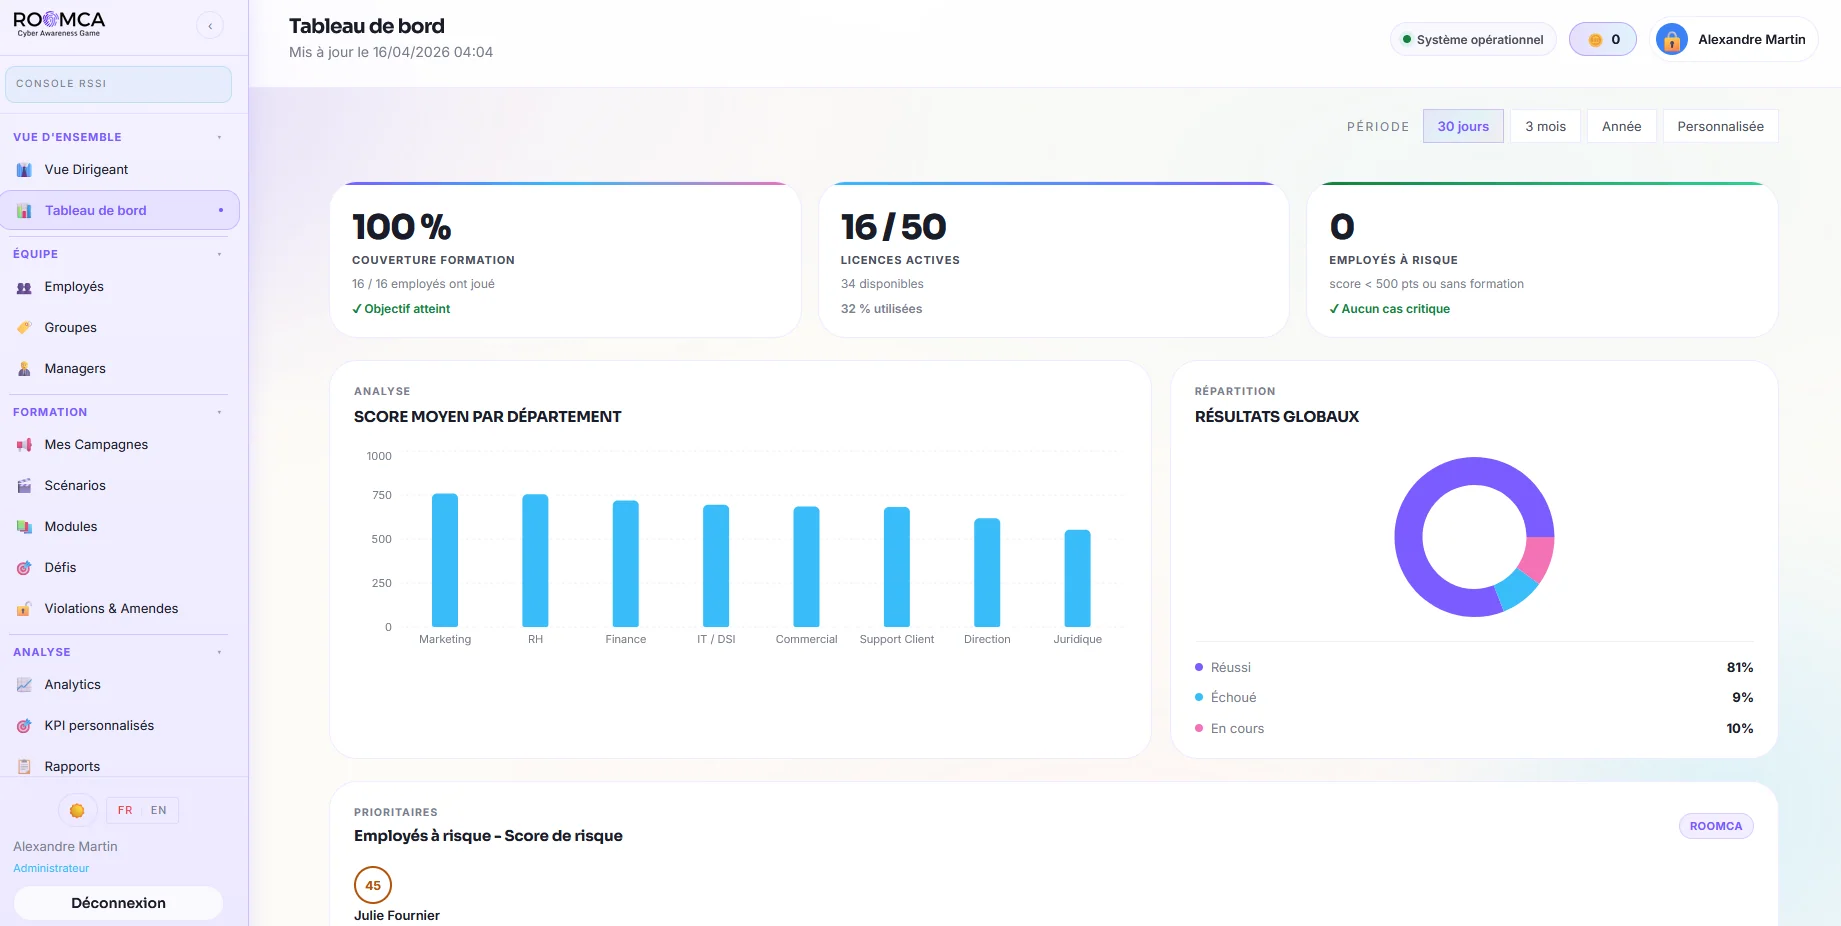The width and height of the screenshot is (1841, 926).
Task: Click the "34 disponibles" licences text
Action: [x=882, y=284]
